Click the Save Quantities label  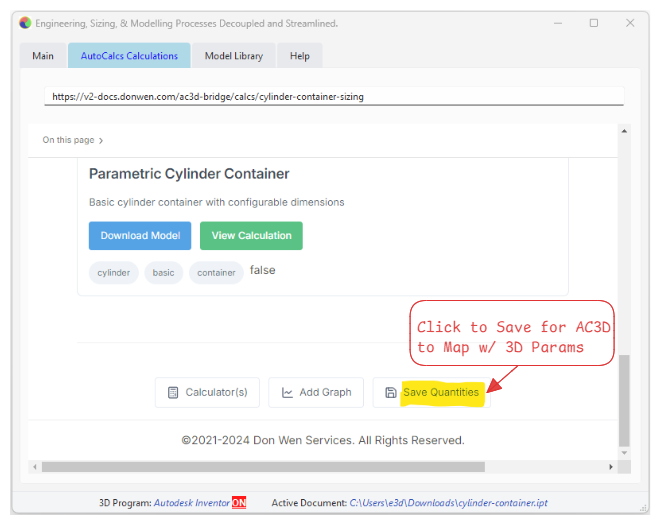click(x=441, y=392)
